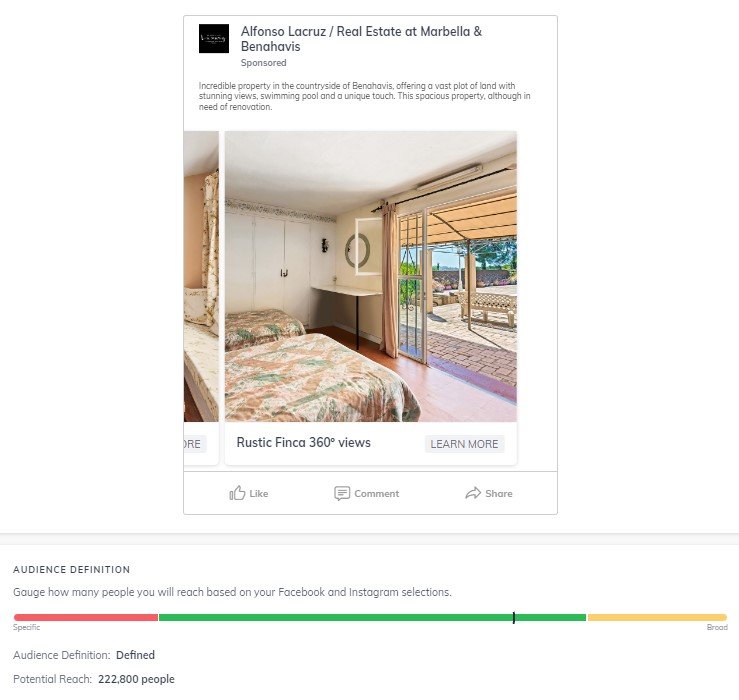
Task: Click the black marker on the audience gauge
Action: tap(514, 618)
